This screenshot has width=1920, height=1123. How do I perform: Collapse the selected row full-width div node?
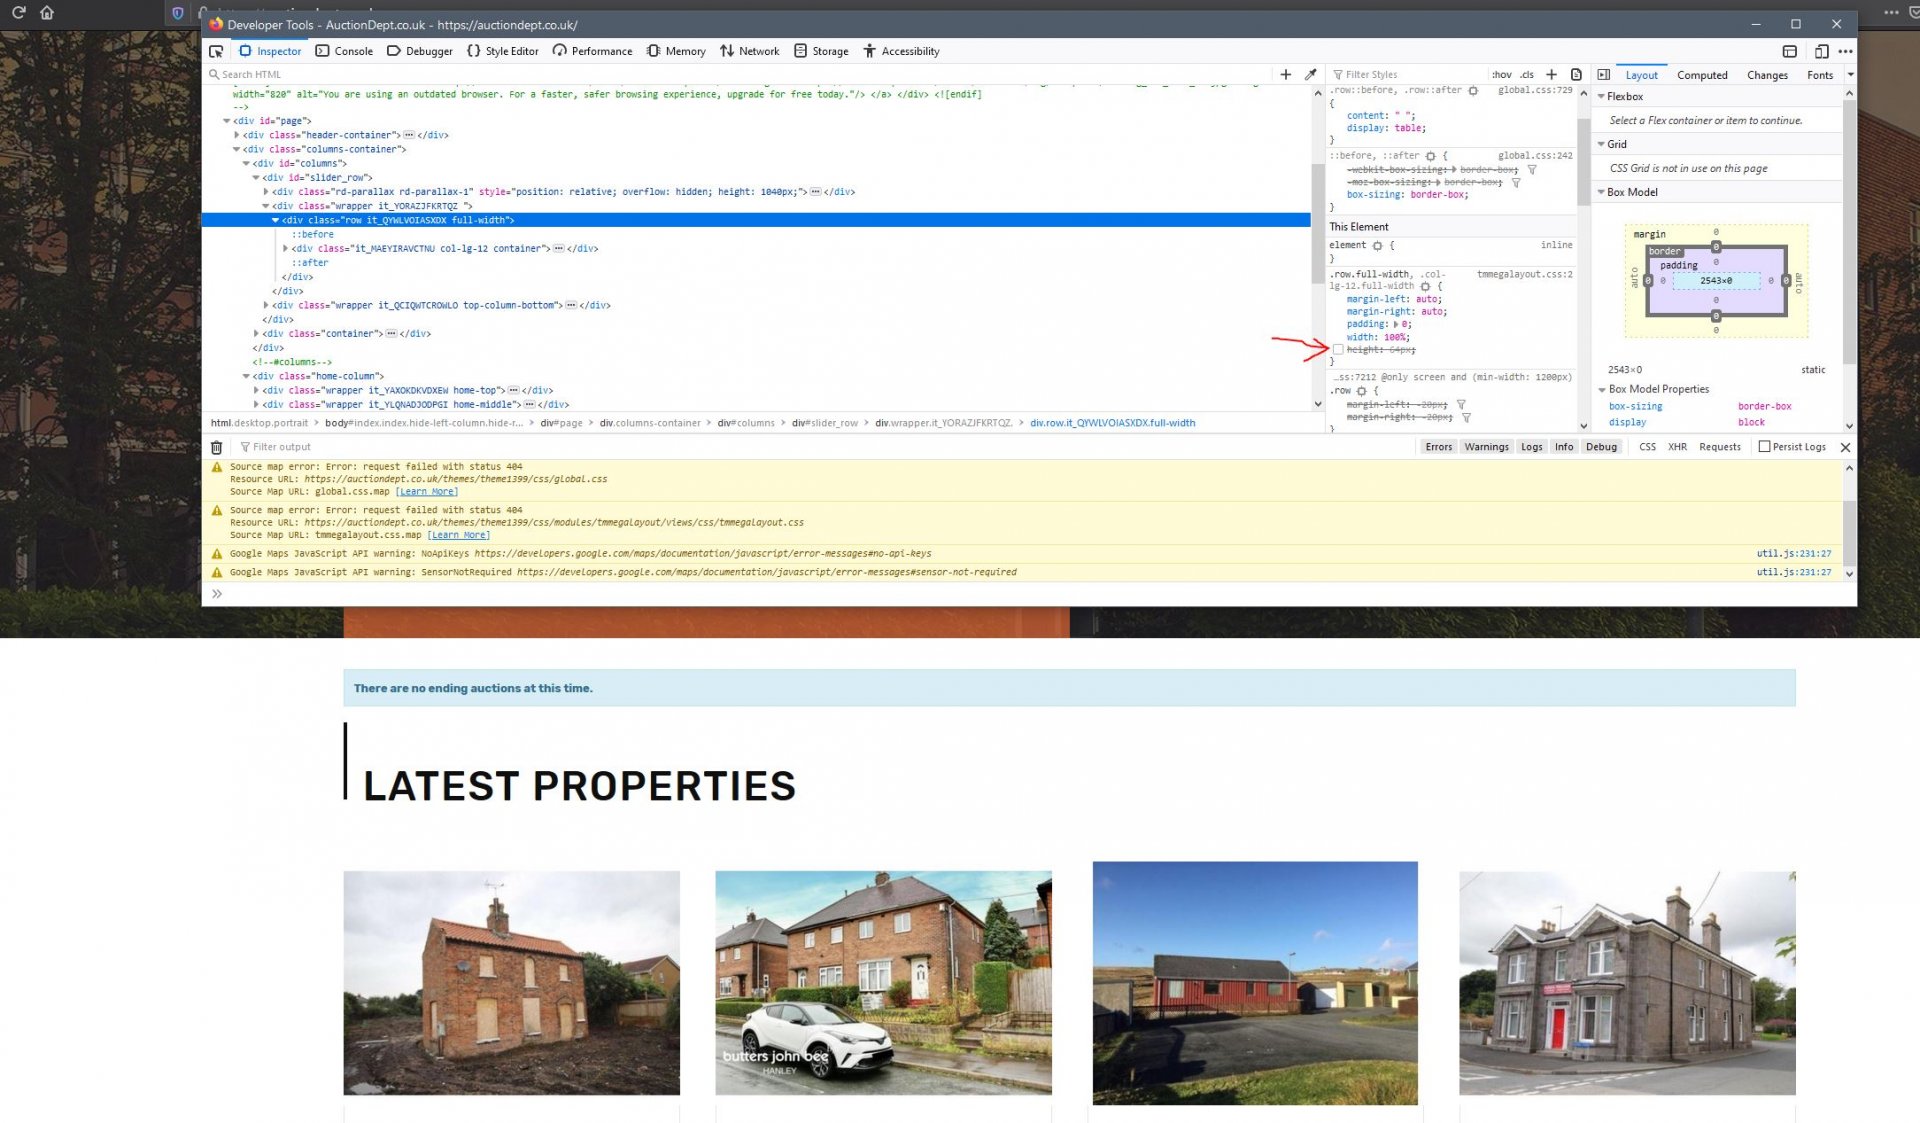275,220
